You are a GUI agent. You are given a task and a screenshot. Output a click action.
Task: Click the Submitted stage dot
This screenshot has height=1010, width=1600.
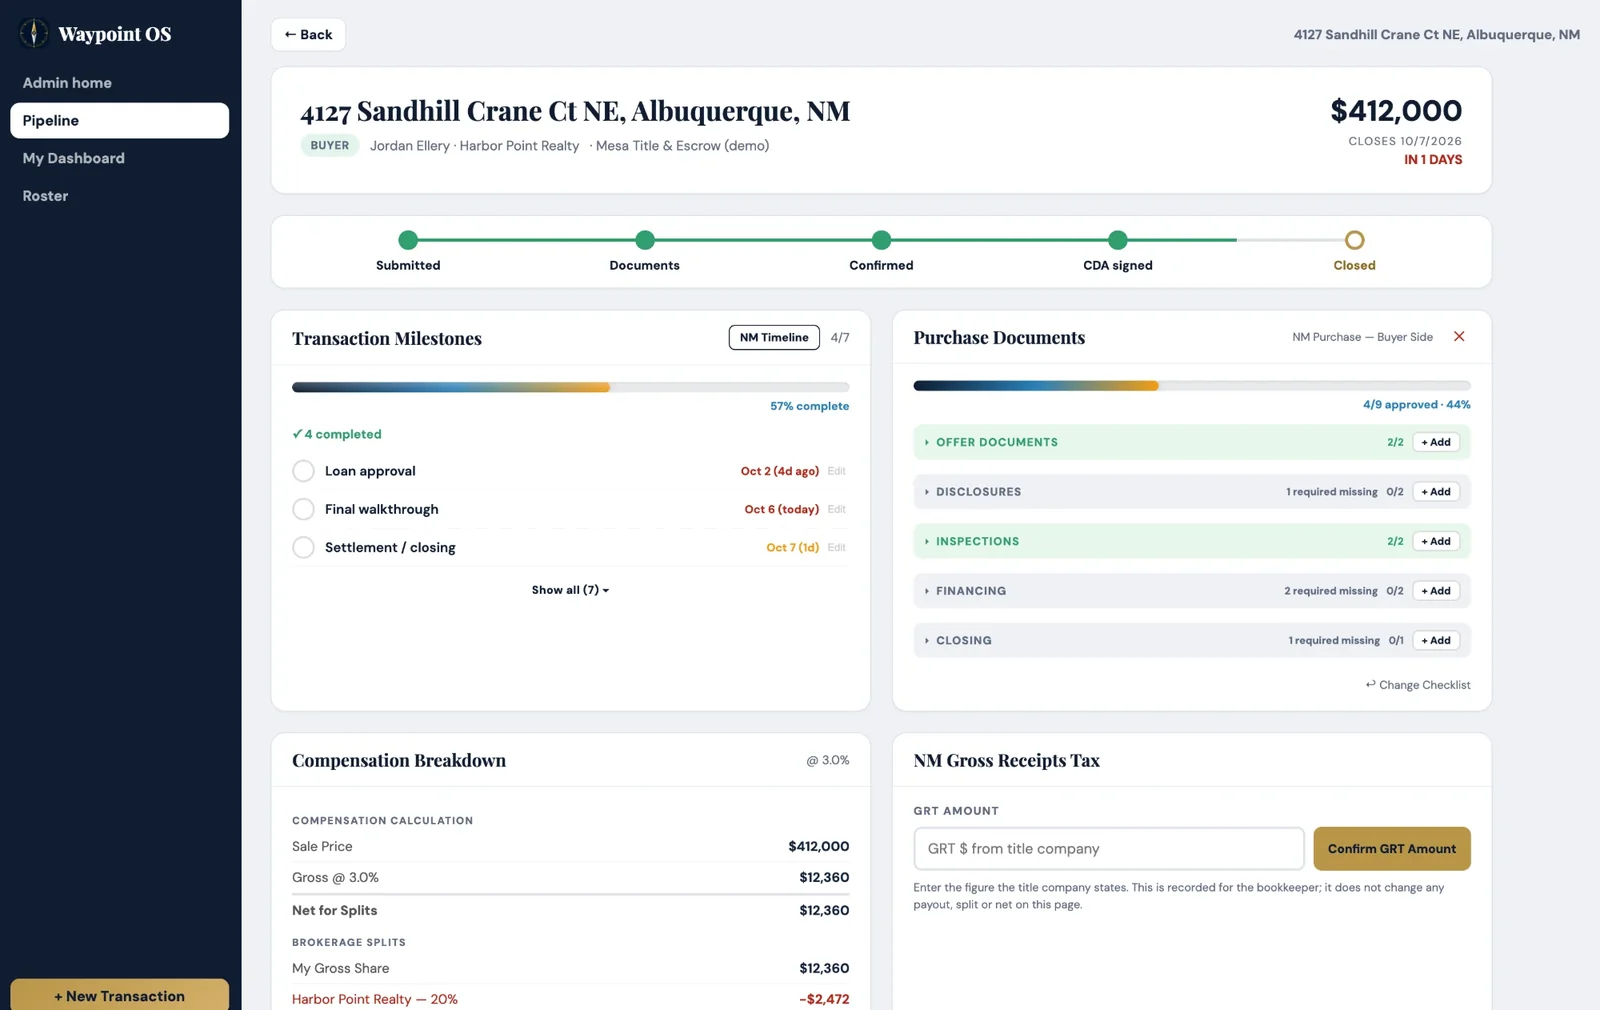pyautogui.click(x=408, y=240)
